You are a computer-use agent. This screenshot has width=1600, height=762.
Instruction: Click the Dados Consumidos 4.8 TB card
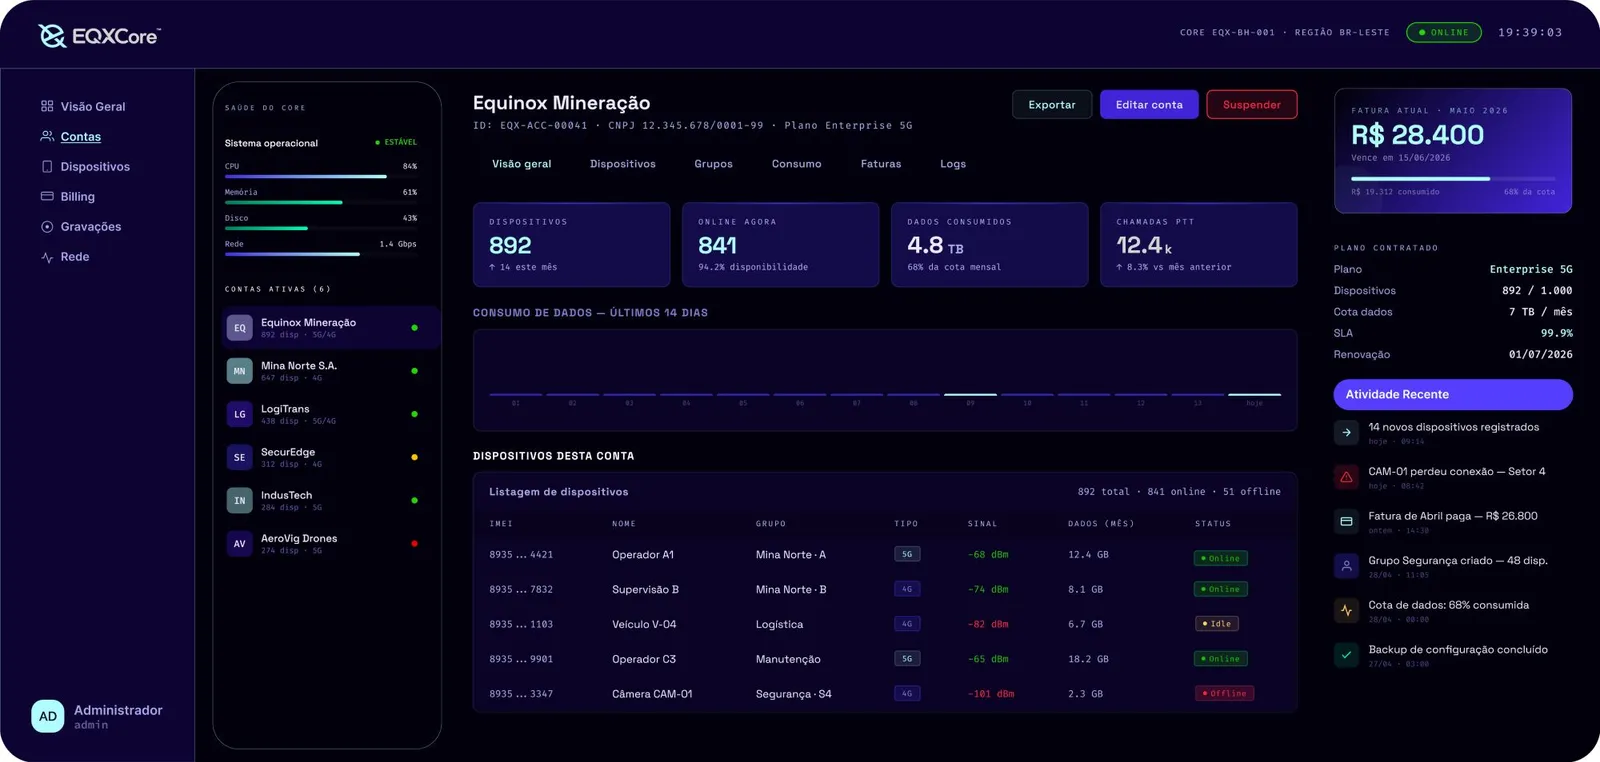(x=989, y=245)
